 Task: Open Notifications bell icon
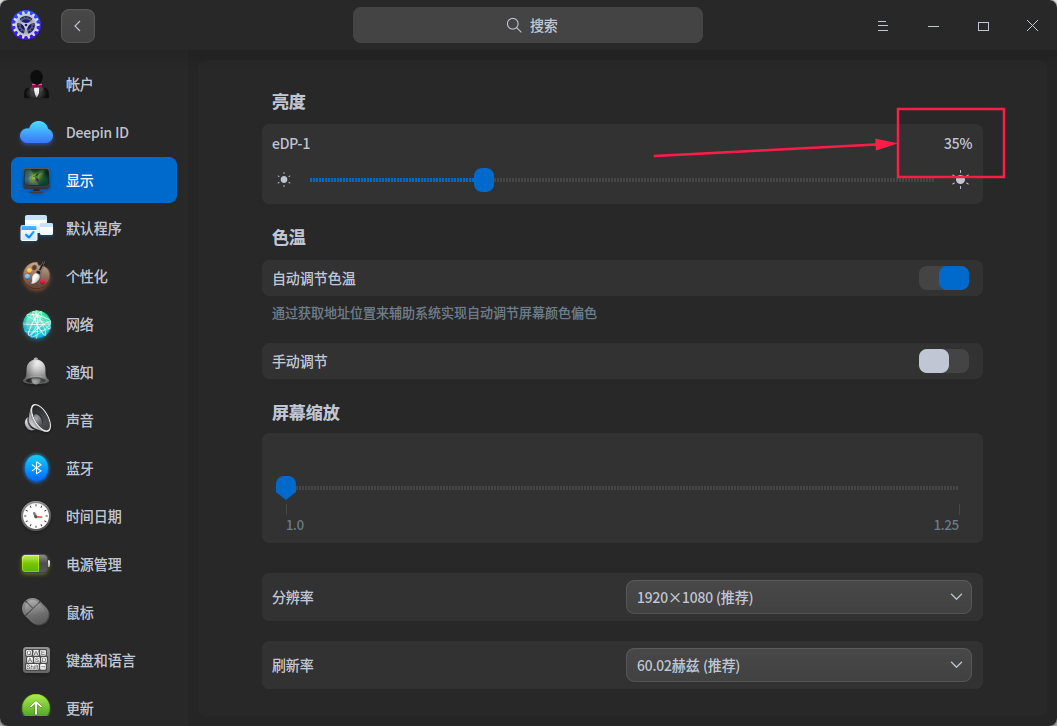[37, 372]
